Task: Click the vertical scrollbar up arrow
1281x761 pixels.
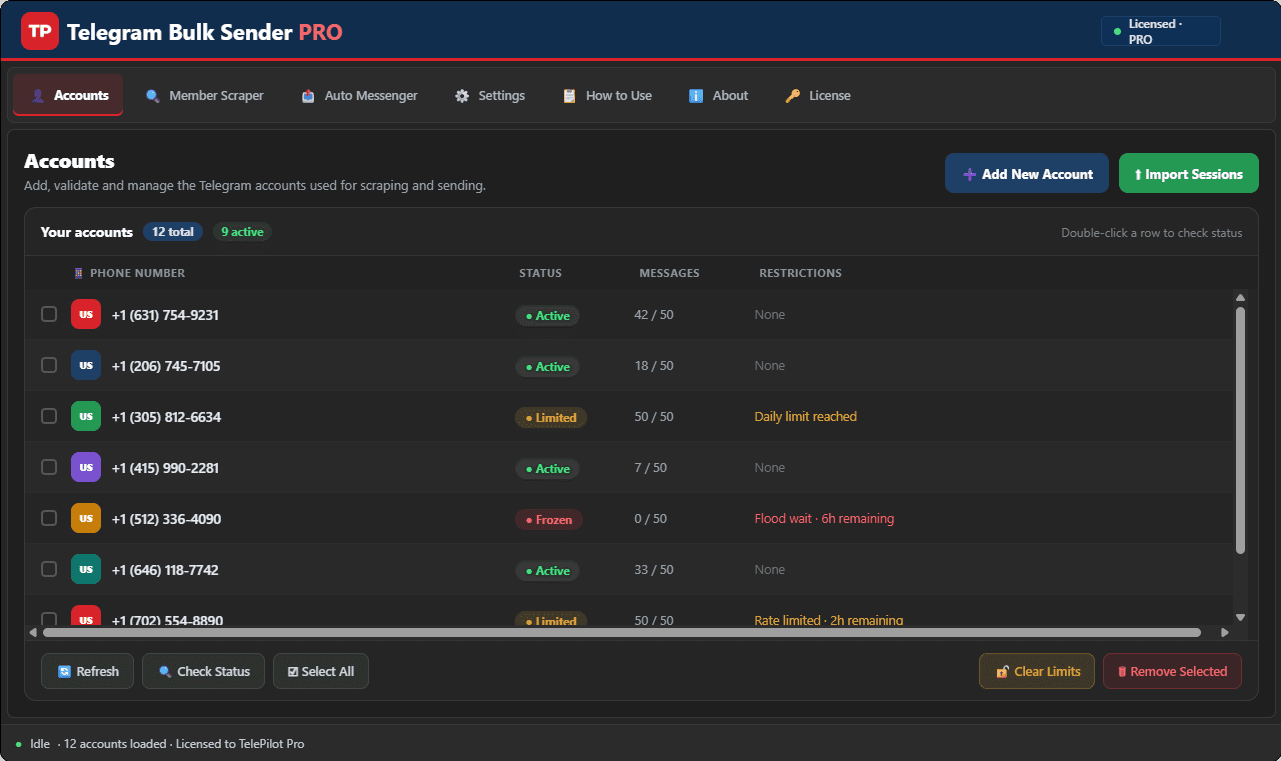Action: click(1241, 297)
